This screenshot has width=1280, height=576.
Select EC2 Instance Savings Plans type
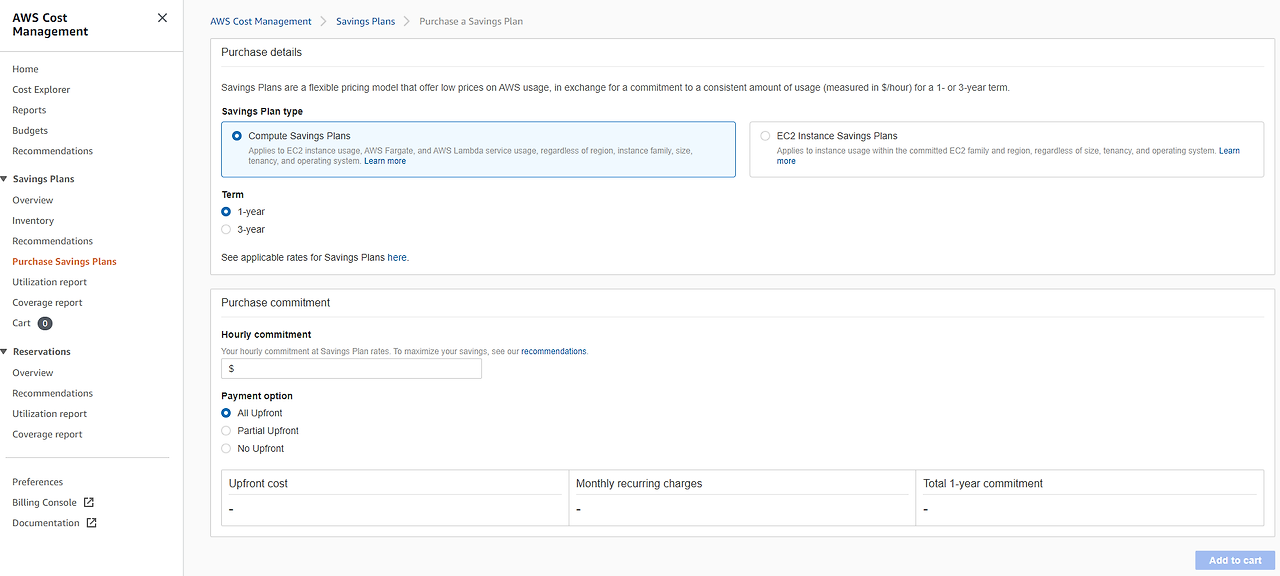point(765,136)
